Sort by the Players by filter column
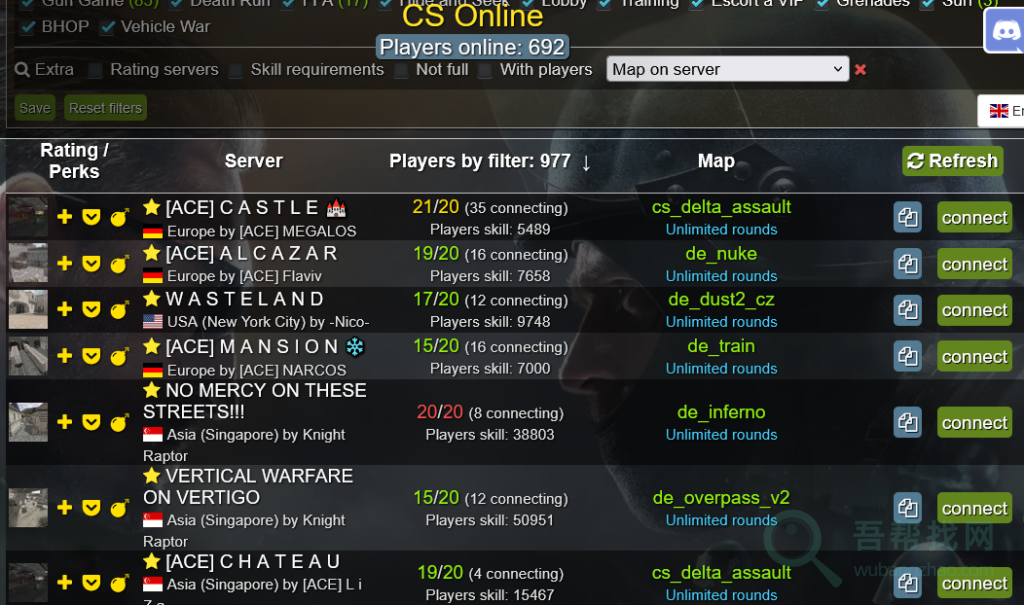Screen dimensions: 1024x605 pyautogui.click(x=489, y=161)
